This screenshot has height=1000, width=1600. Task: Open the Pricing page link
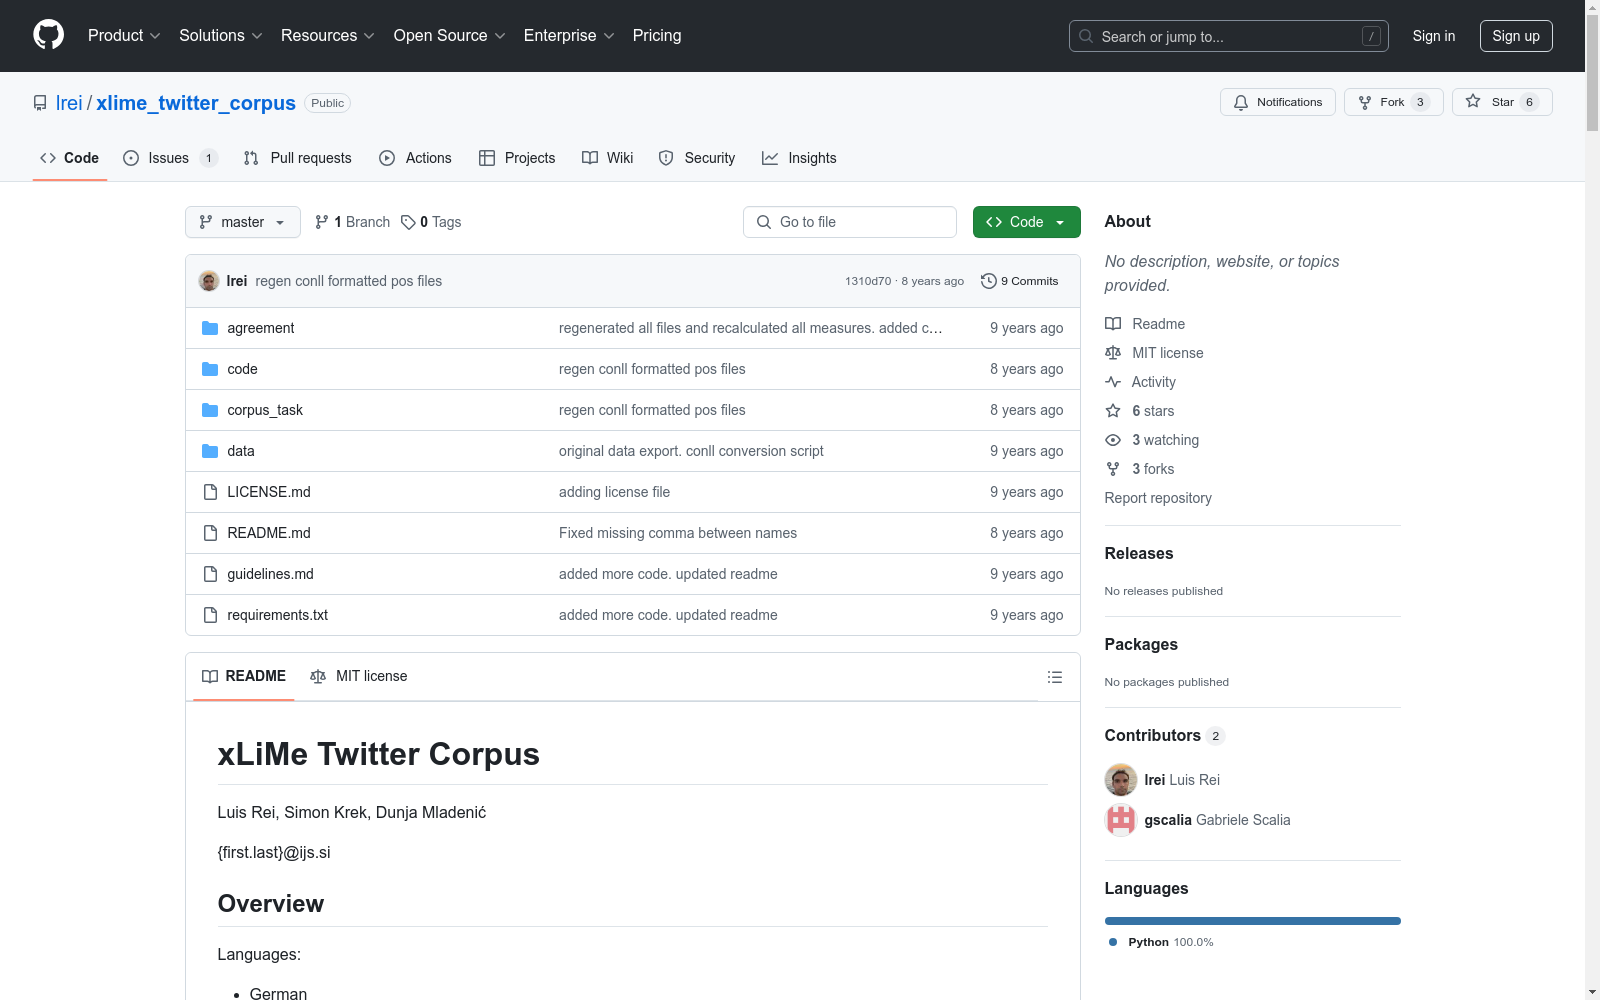(x=657, y=35)
